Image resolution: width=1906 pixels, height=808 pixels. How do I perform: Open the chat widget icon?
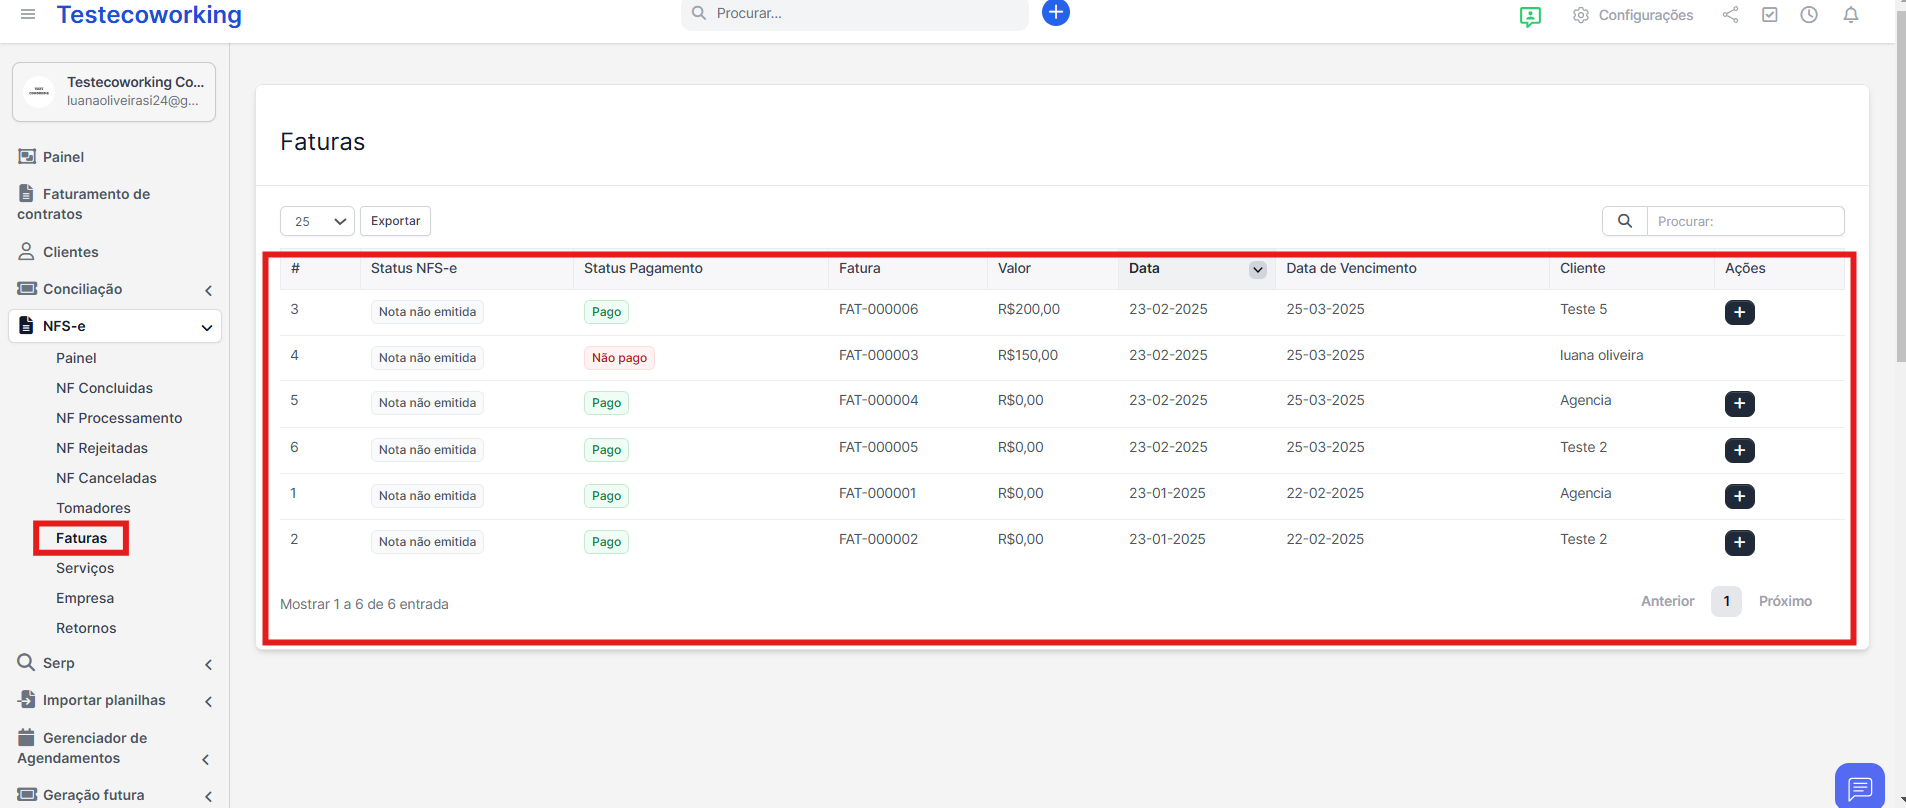click(1859, 787)
